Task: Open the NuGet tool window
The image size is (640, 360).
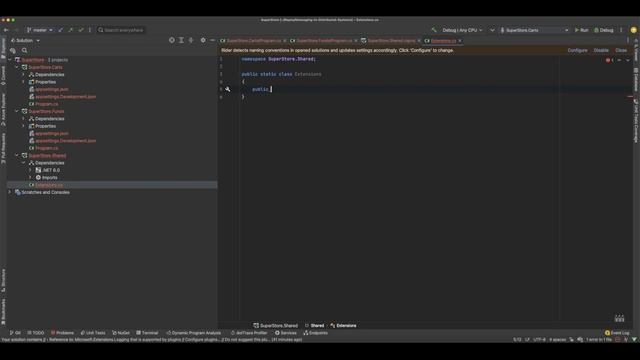Action: click(x=121, y=333)
